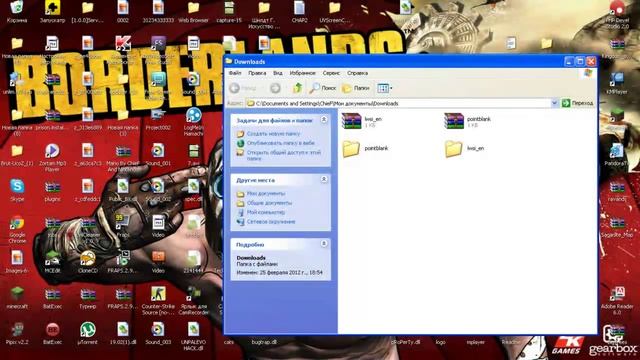Go up one folder level
The width and height of the screenshot is (640, 360).
pos(298,88)
